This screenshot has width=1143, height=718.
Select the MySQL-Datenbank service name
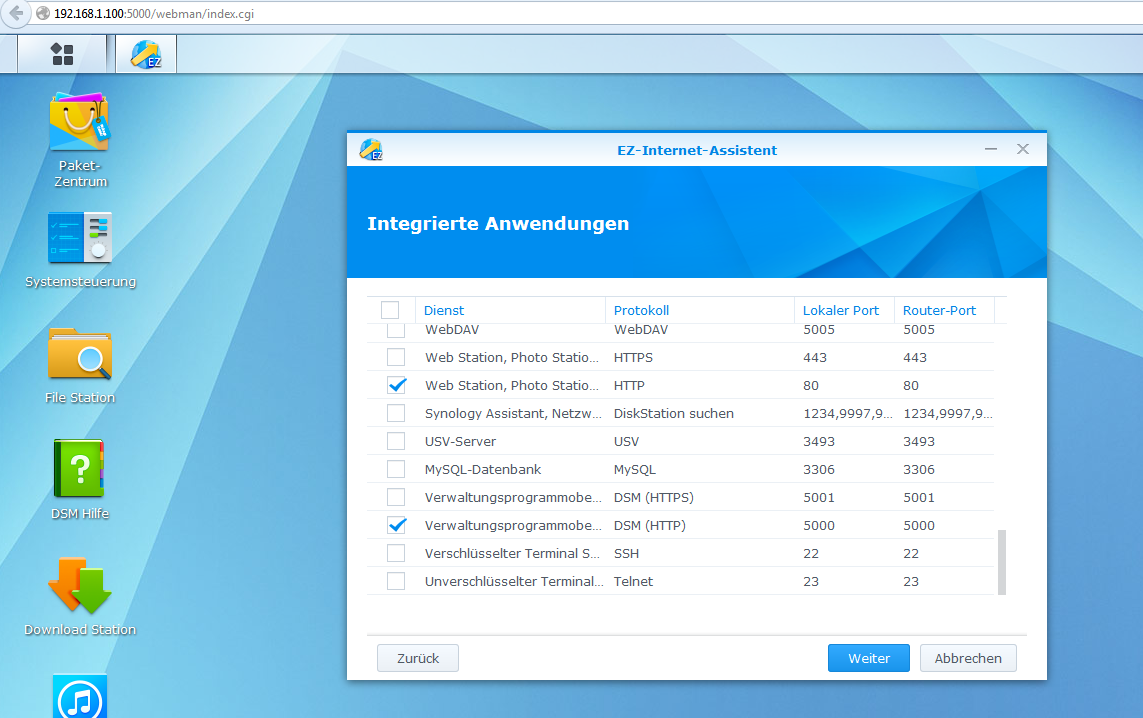(483, 469)
